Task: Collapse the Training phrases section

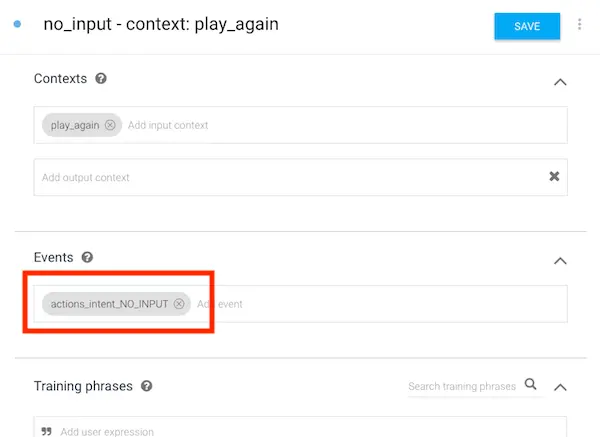Action: [x=560, y=387]
